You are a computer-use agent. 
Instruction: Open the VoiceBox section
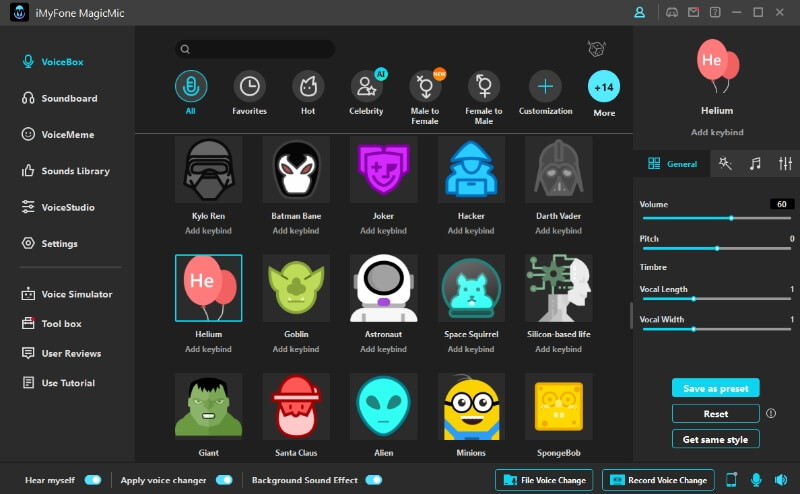tap(53, 62)
